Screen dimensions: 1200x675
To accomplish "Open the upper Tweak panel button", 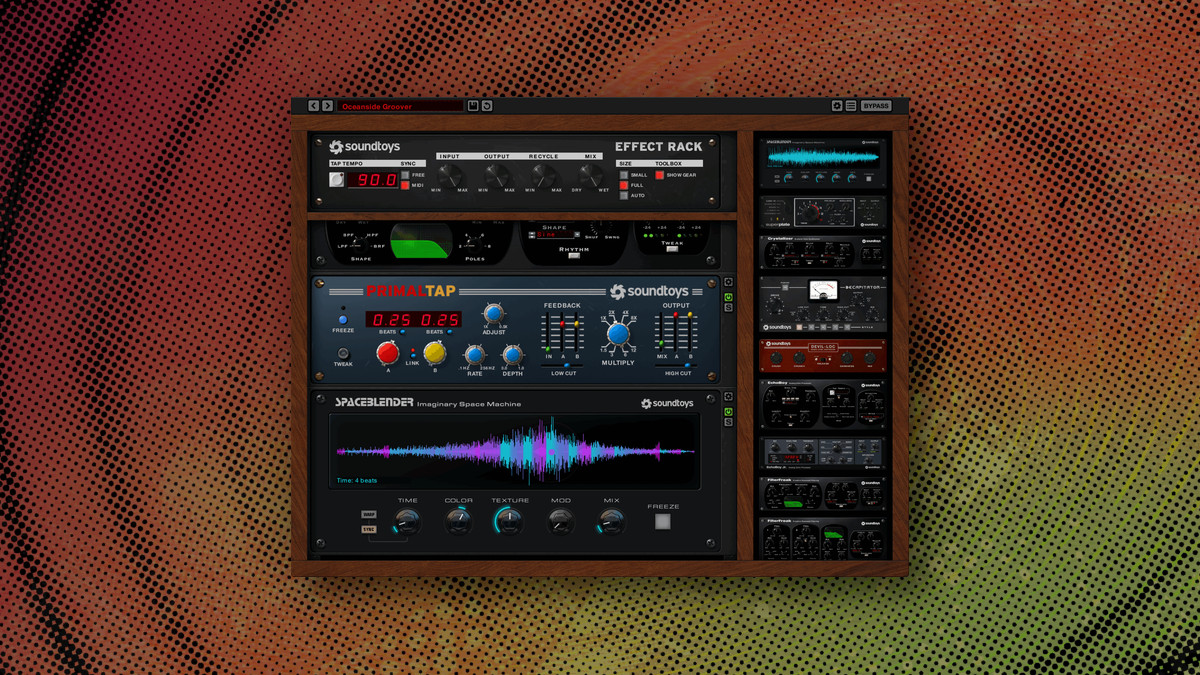I will coord(672,249).
